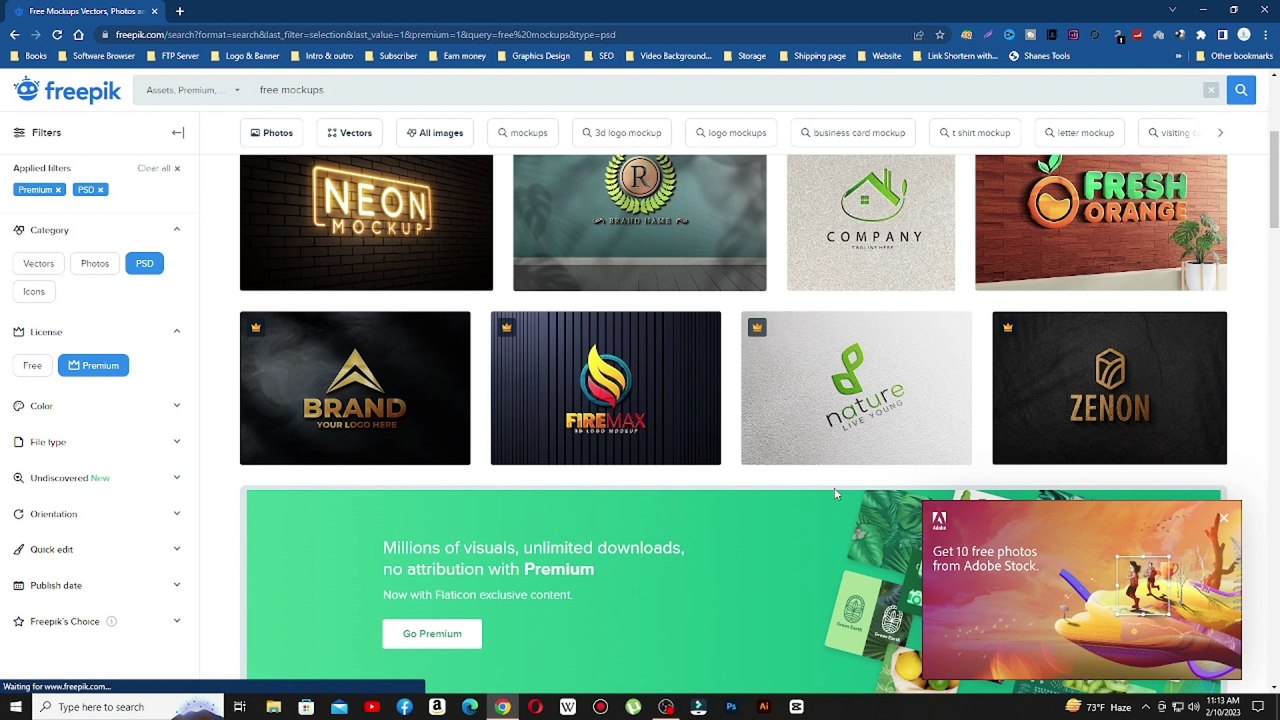Select the business card mockup chip

click(853, 133)
